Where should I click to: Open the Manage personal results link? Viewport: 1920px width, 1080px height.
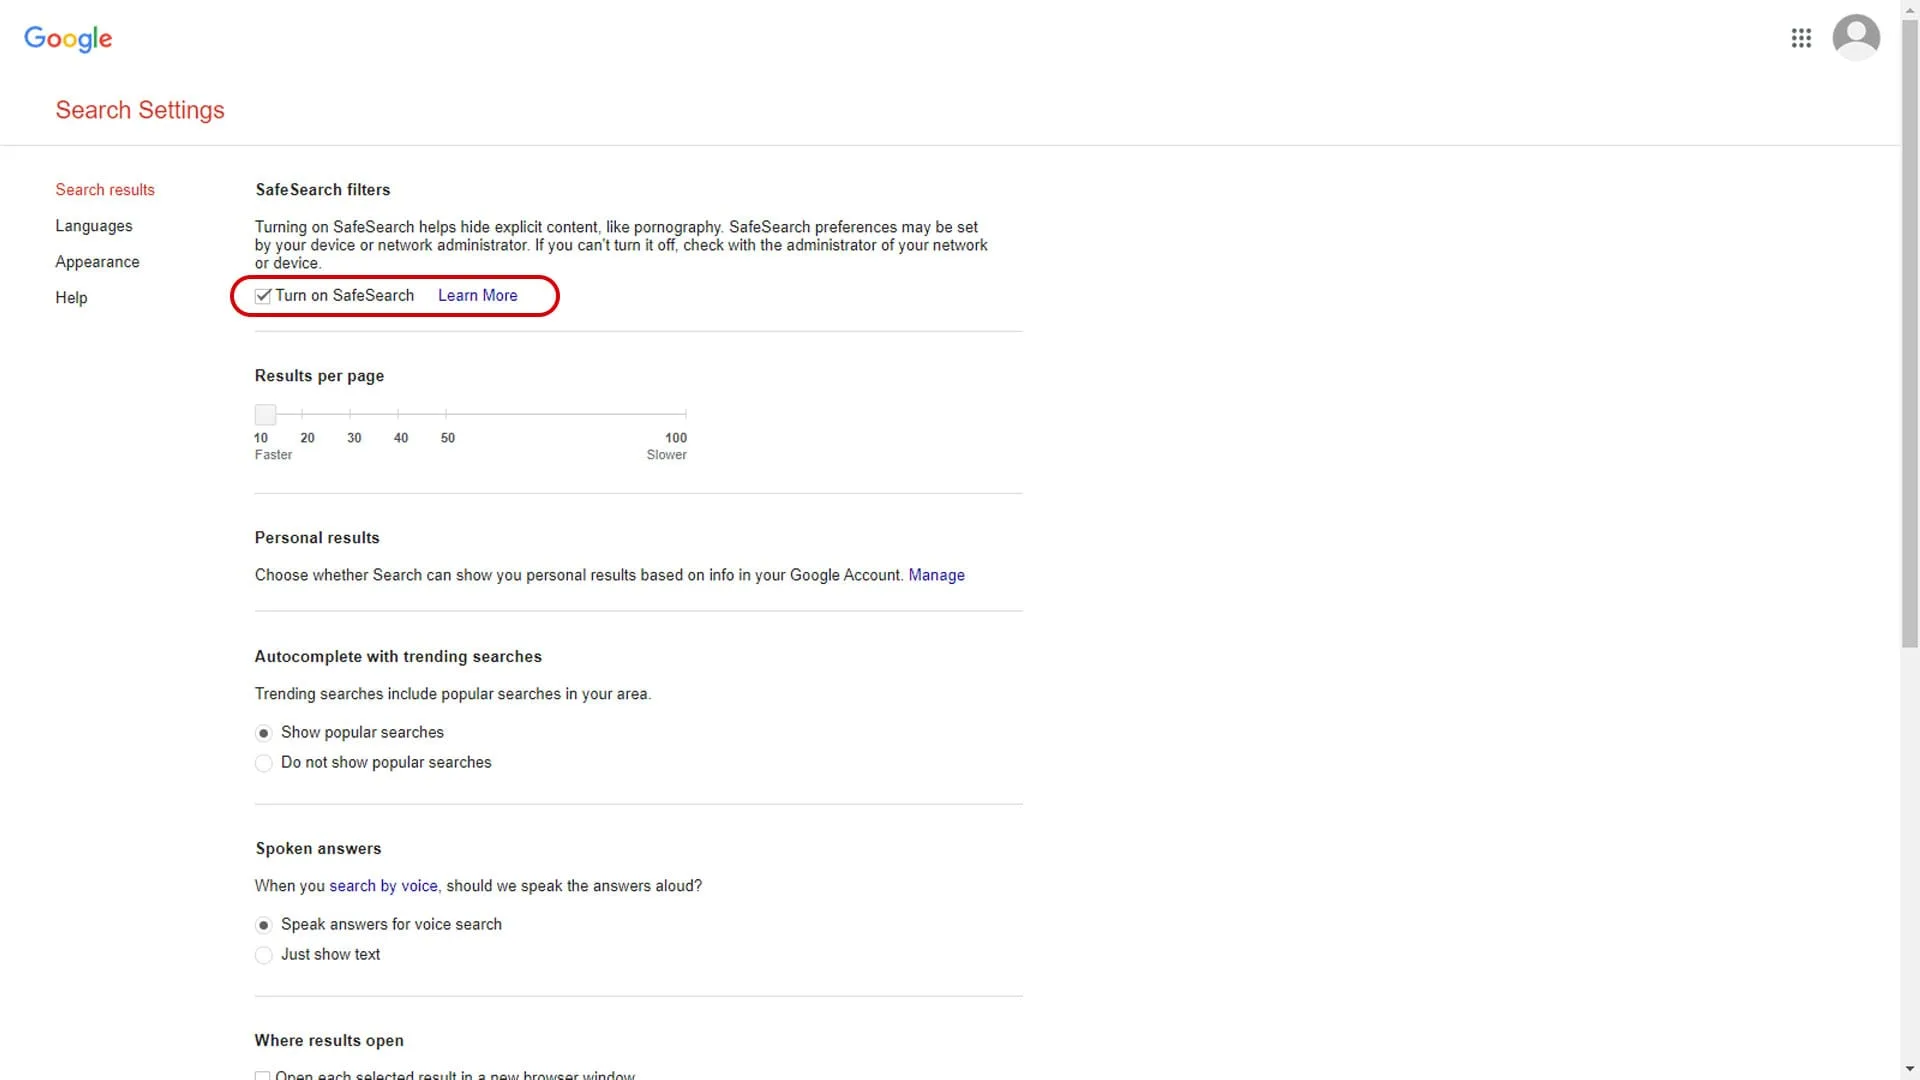coord(936,575)
